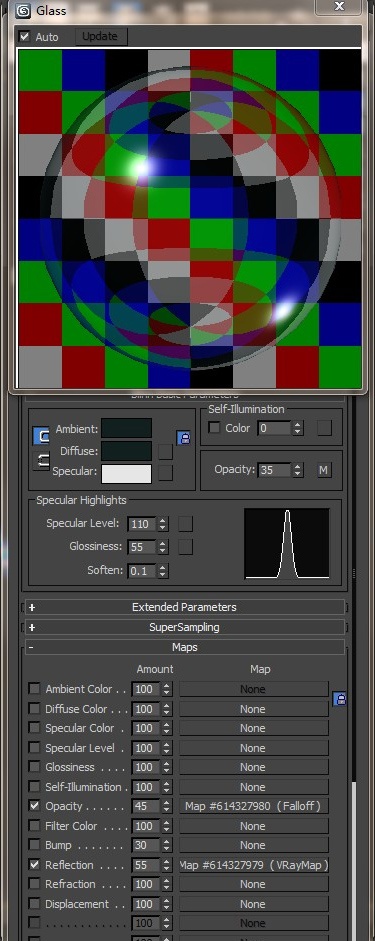Enable the Self-Illumination Color checkbox

coord(214,428)
